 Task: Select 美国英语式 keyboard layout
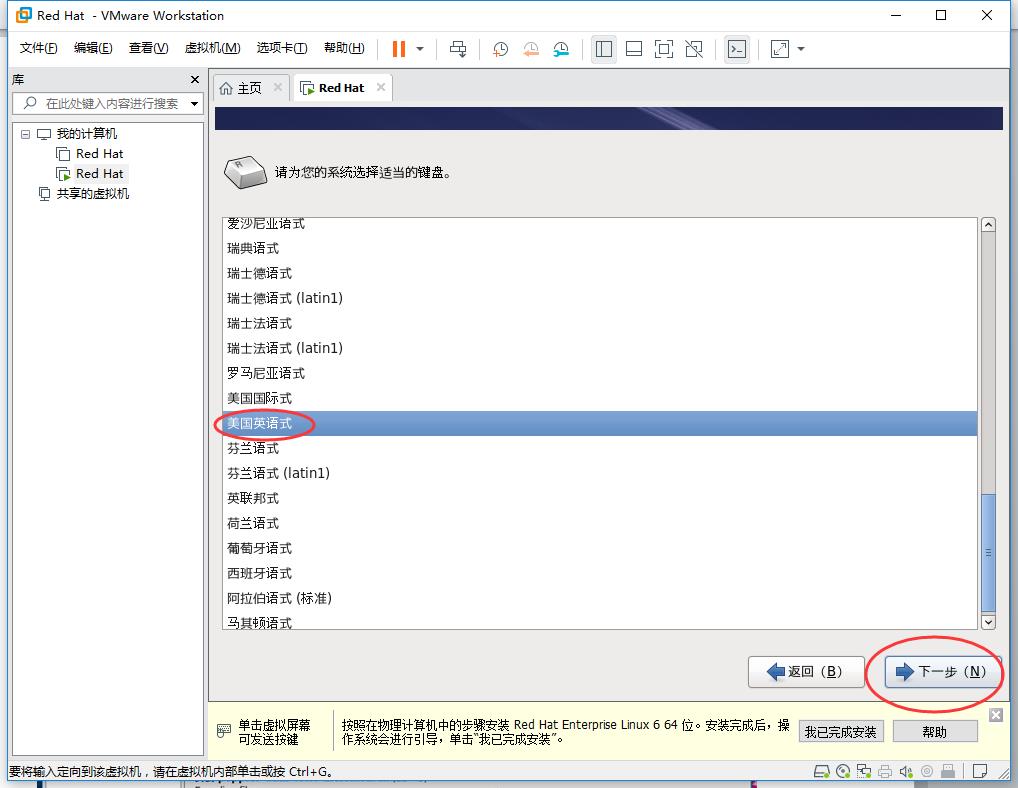point(599,423)
